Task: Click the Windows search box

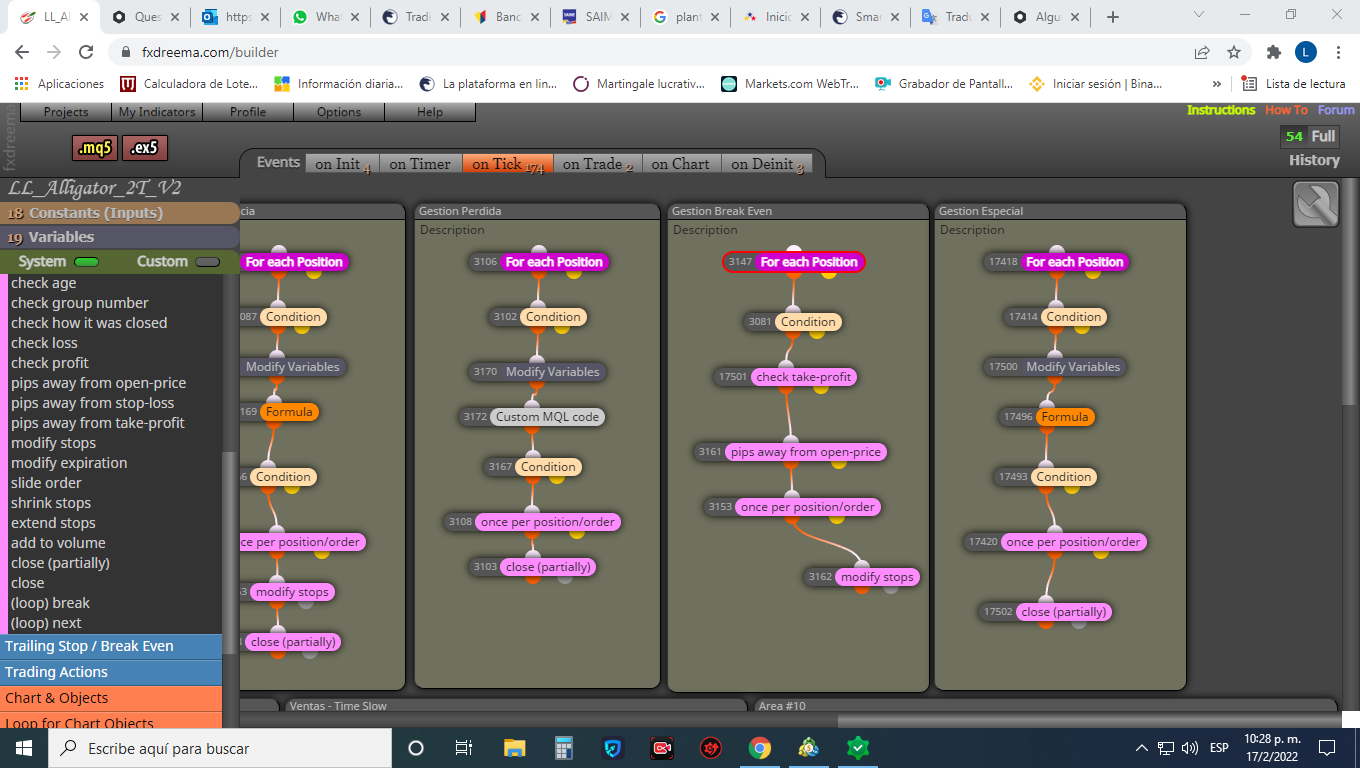Action: point(220,748)
